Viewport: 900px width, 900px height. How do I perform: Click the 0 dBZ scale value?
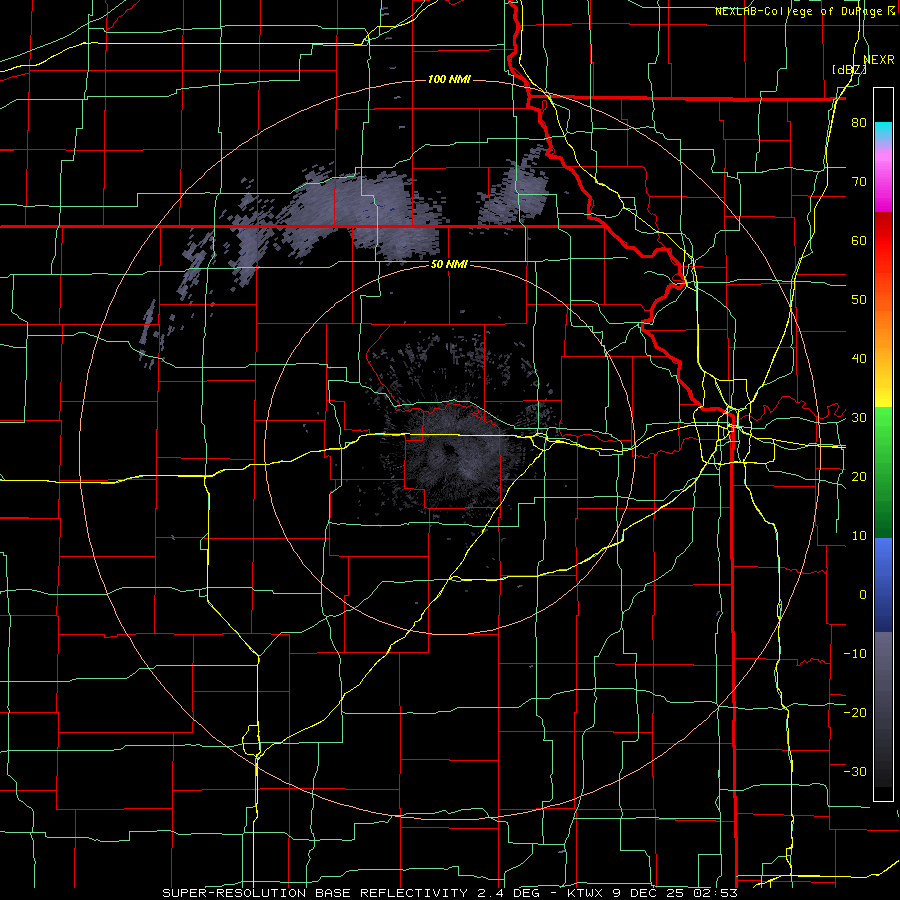[863, 595]
